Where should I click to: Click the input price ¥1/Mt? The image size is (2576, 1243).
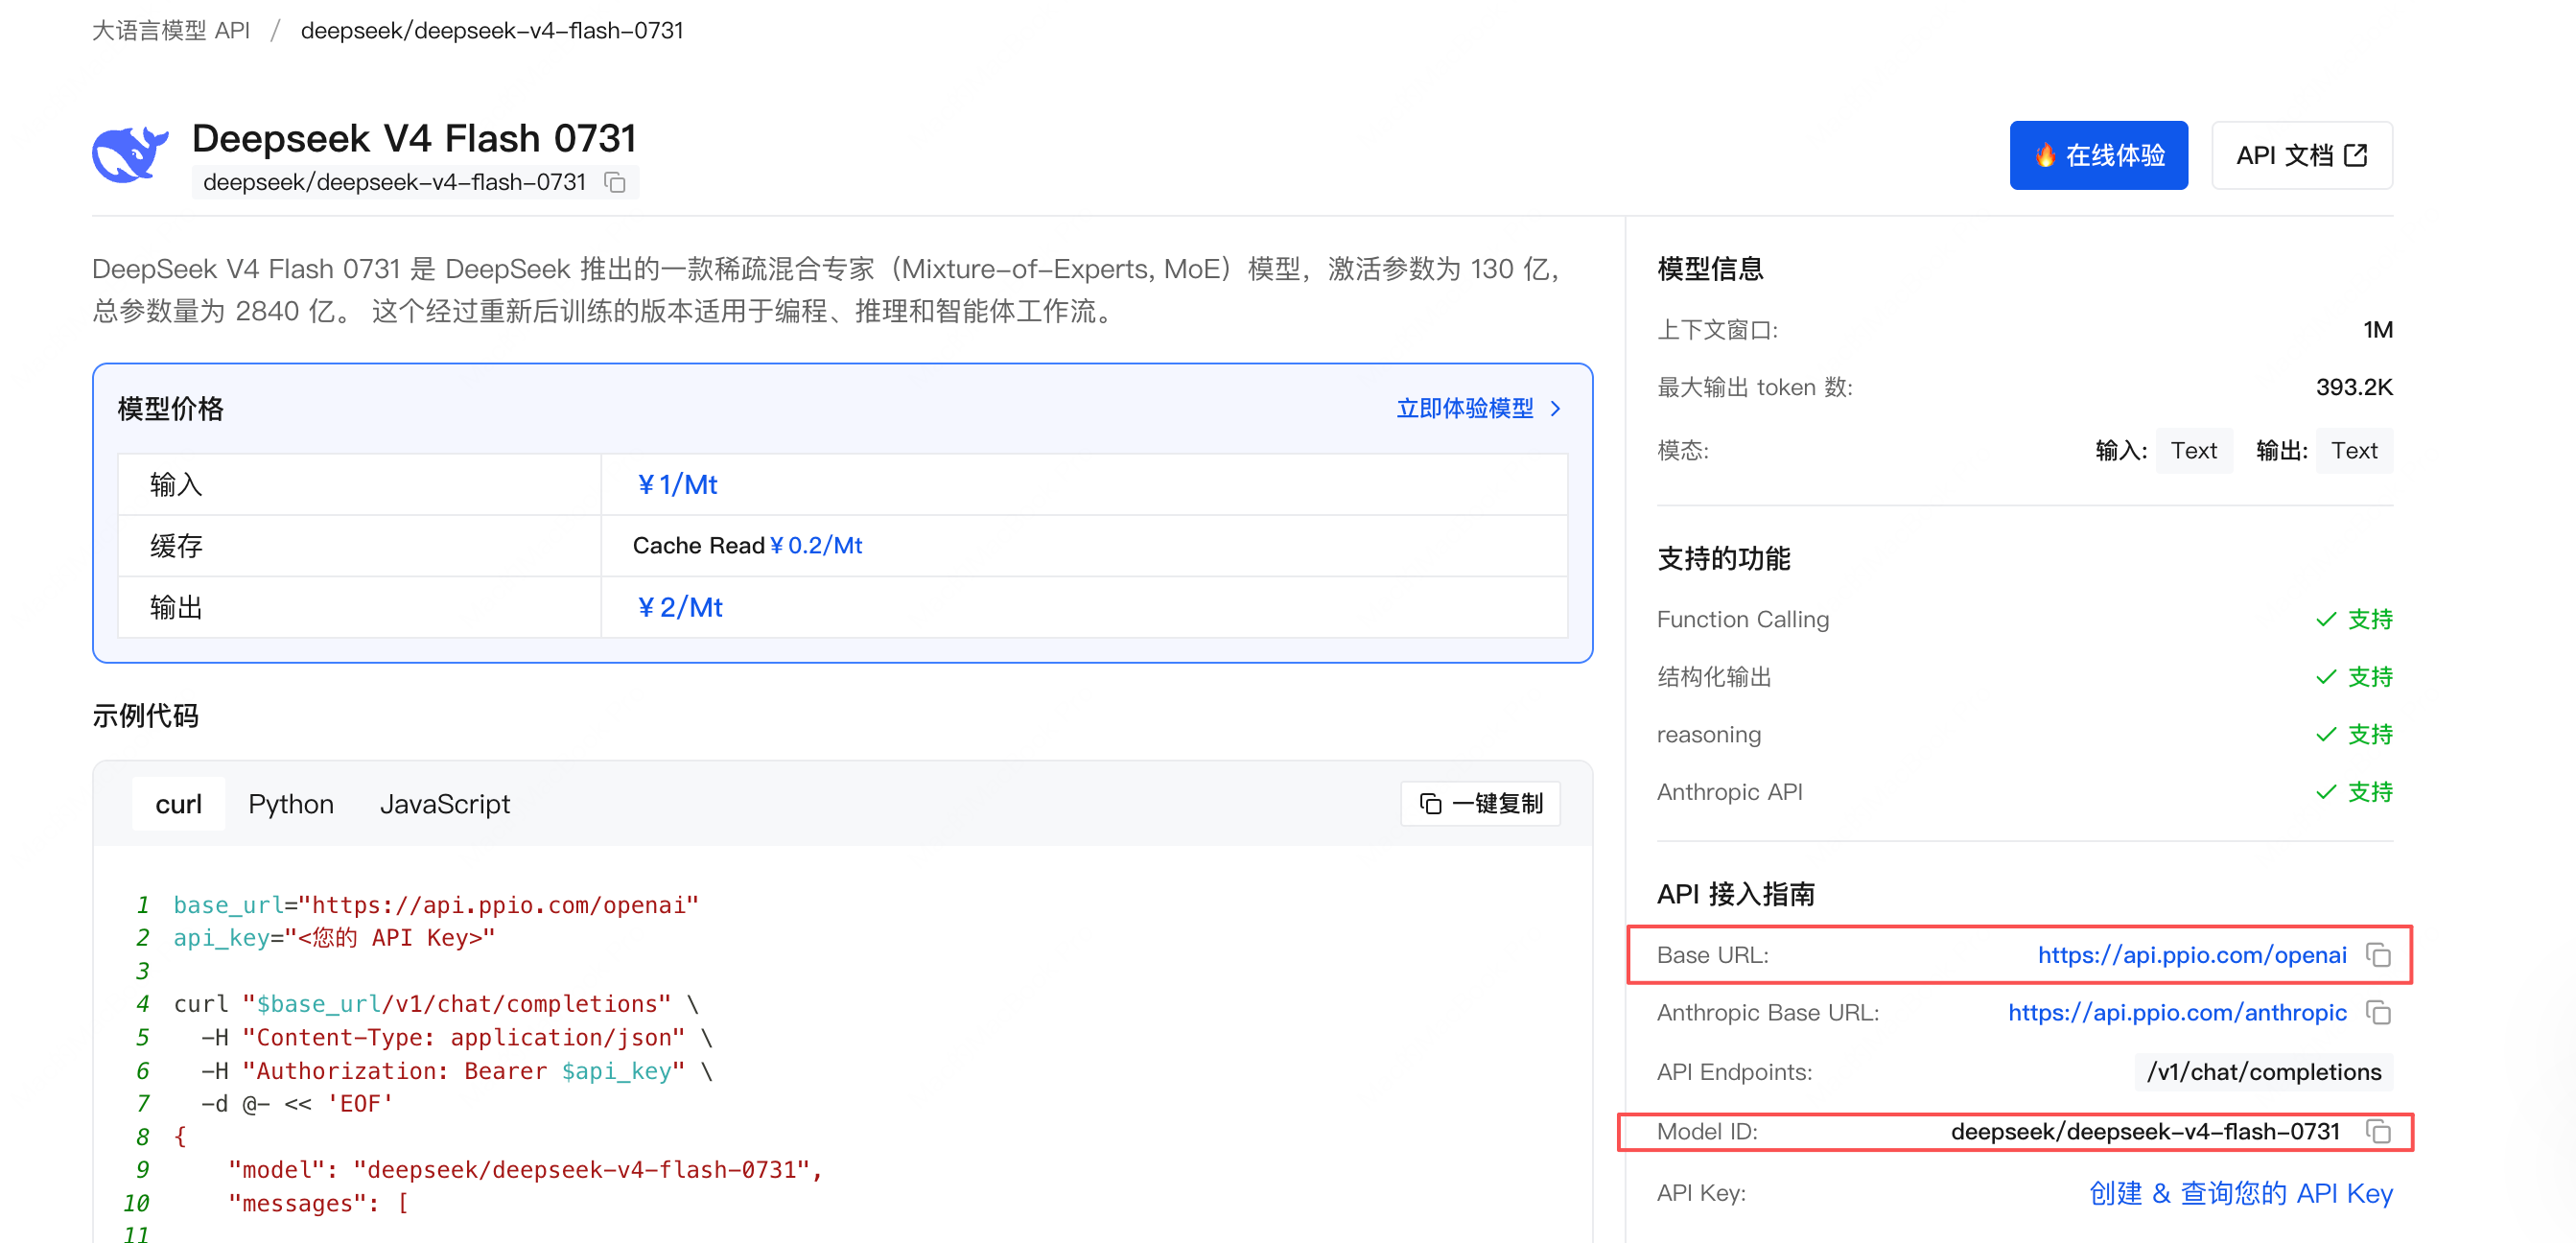(677, 485)
